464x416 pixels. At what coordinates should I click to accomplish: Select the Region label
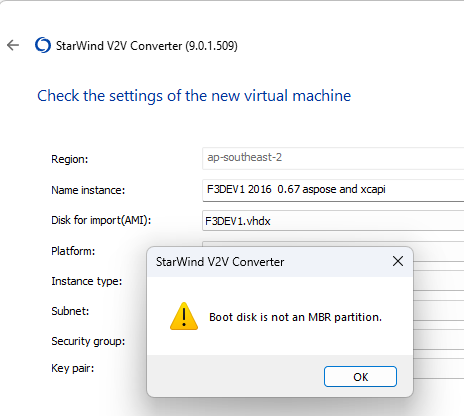(70, 159)
